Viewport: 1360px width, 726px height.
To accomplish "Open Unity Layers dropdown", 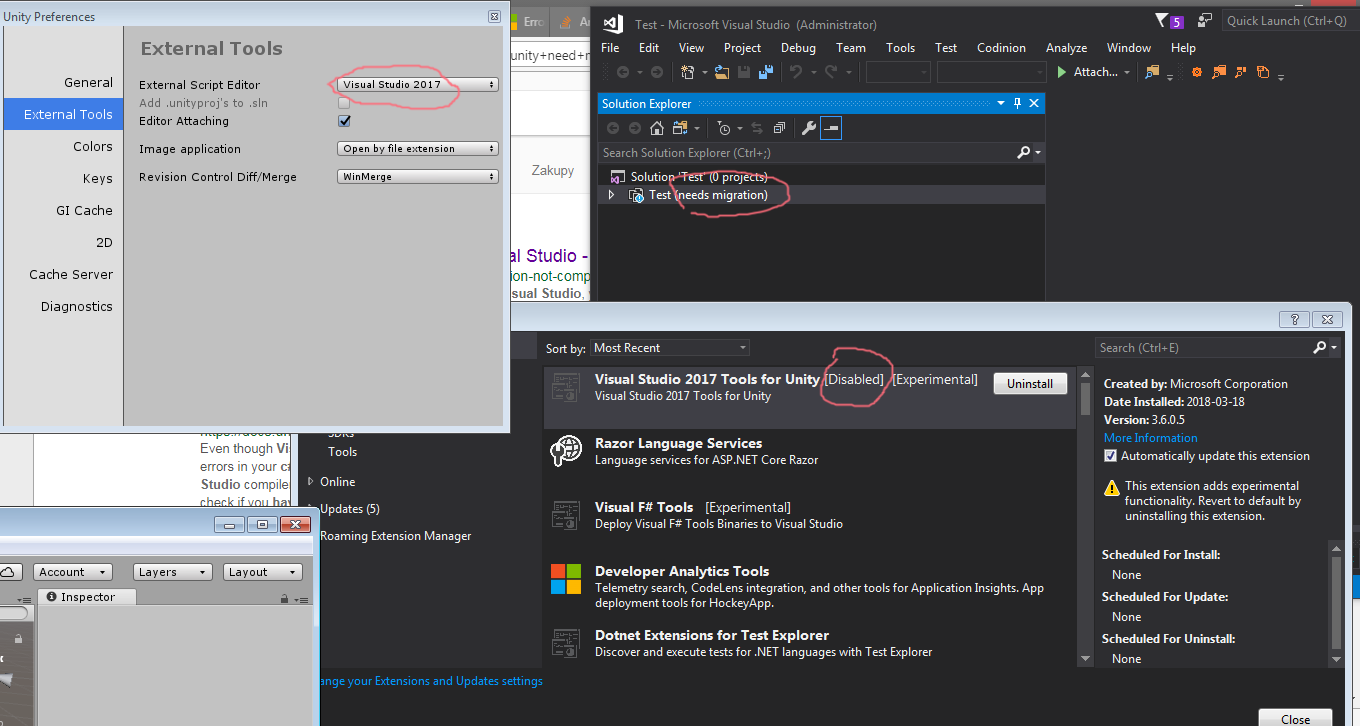I will coord(172,572).
